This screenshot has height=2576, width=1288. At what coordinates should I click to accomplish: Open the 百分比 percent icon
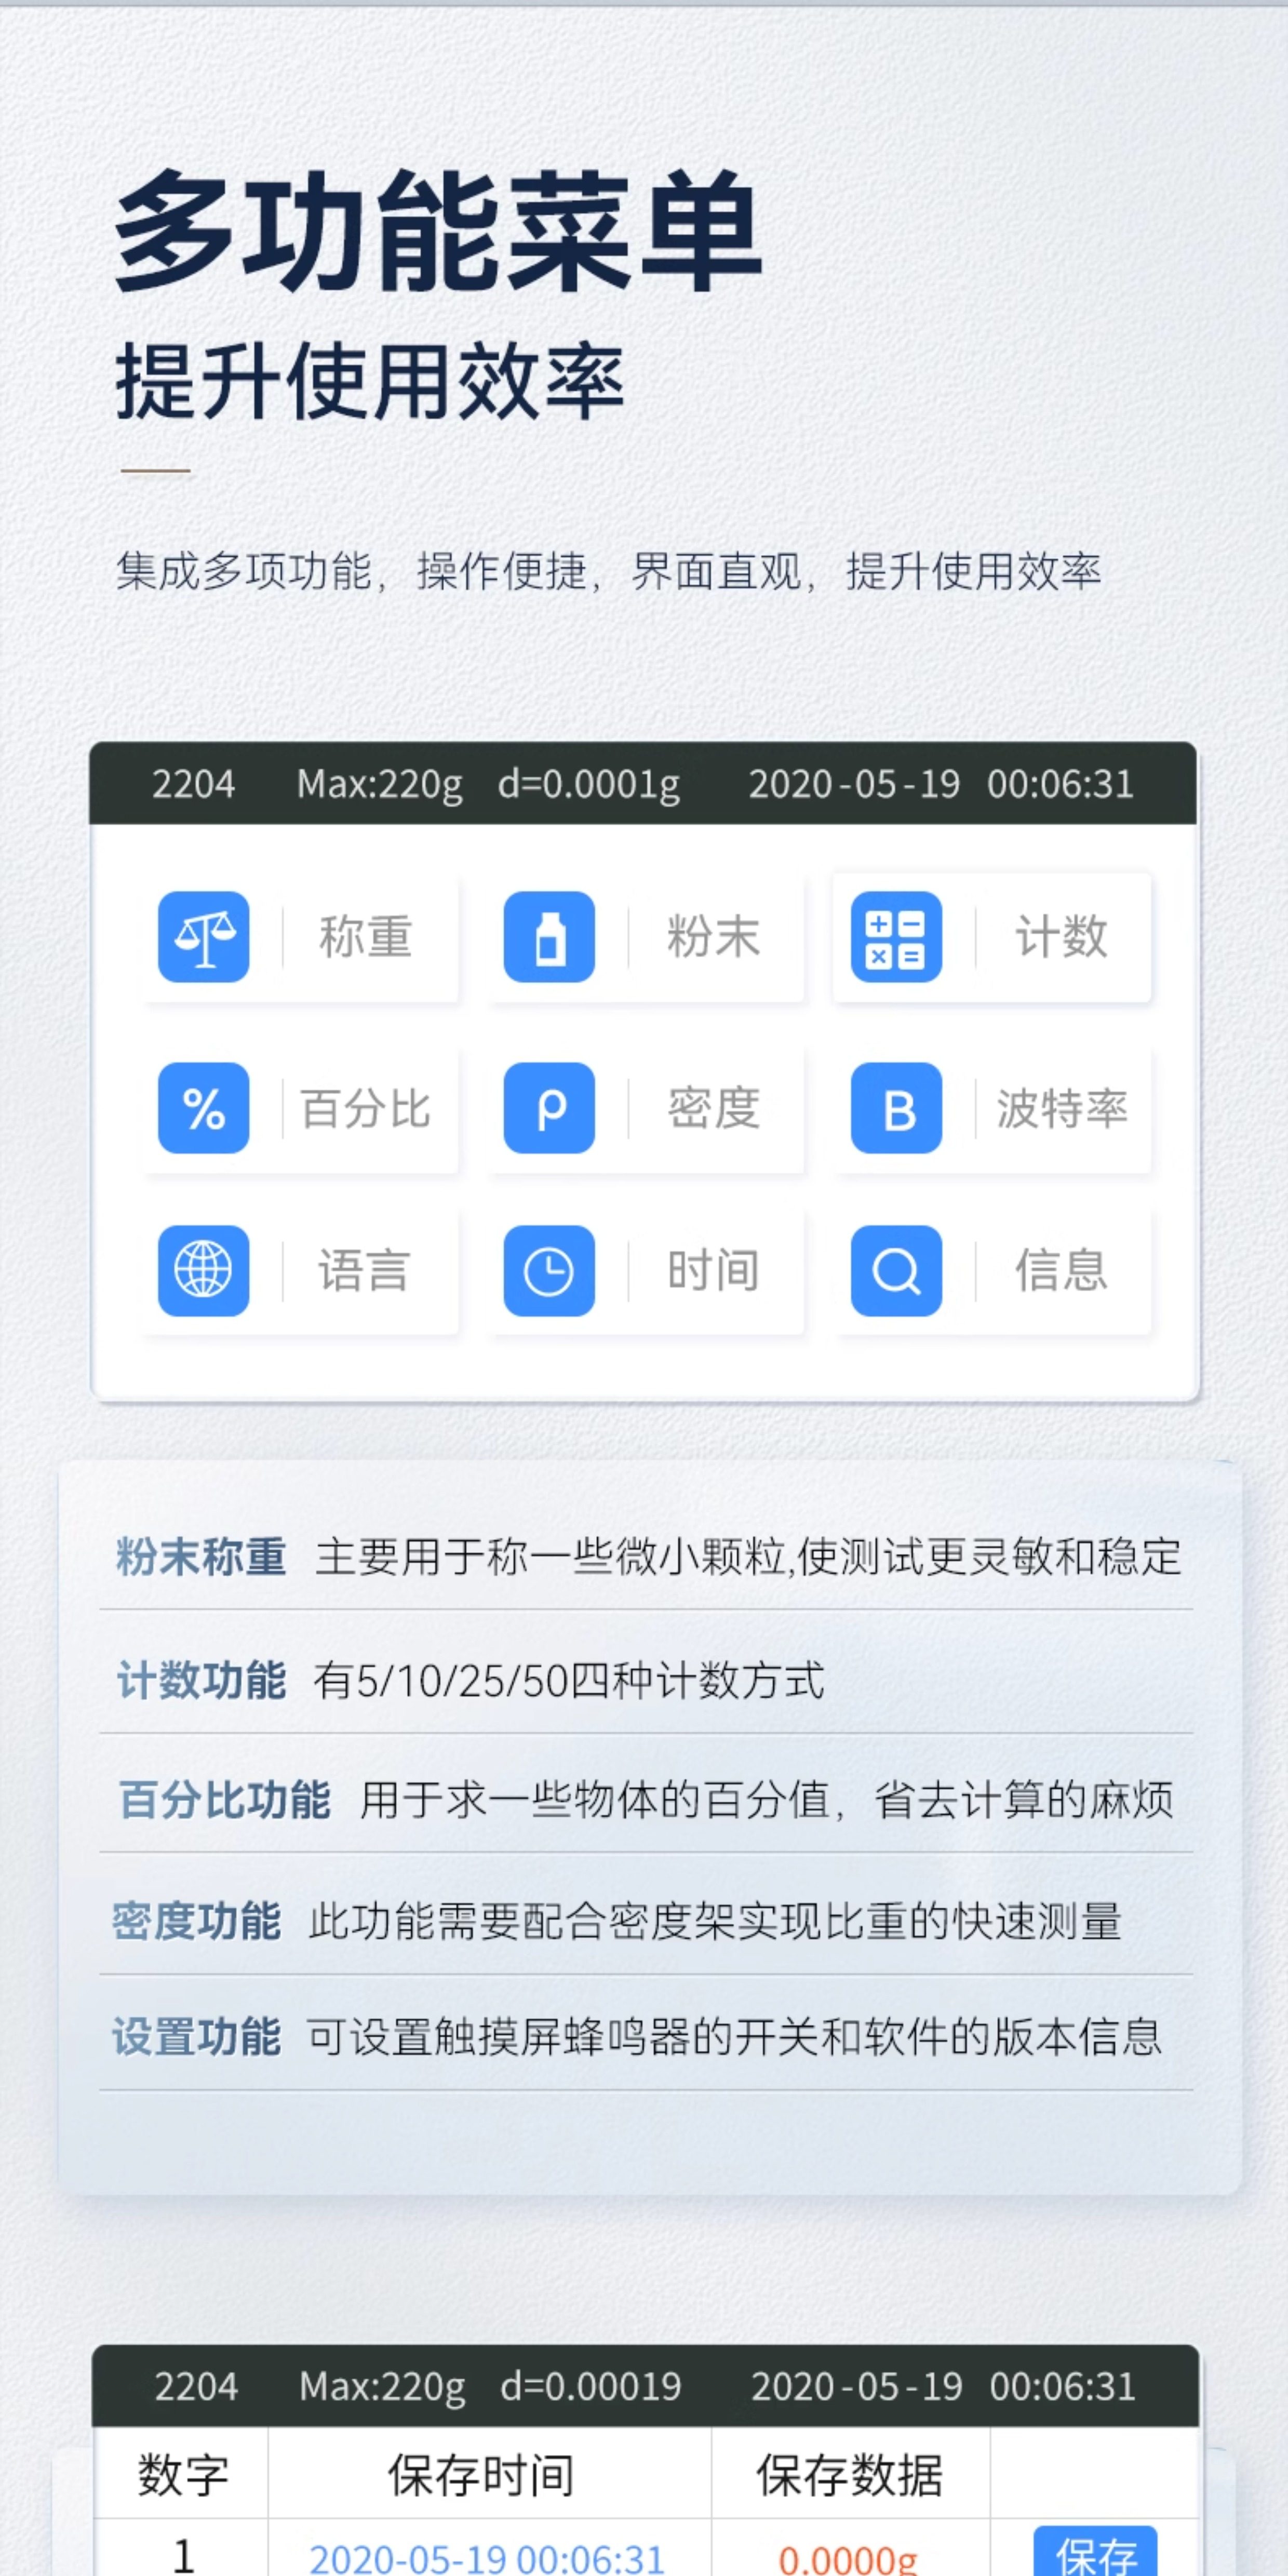click(203, 1108)
